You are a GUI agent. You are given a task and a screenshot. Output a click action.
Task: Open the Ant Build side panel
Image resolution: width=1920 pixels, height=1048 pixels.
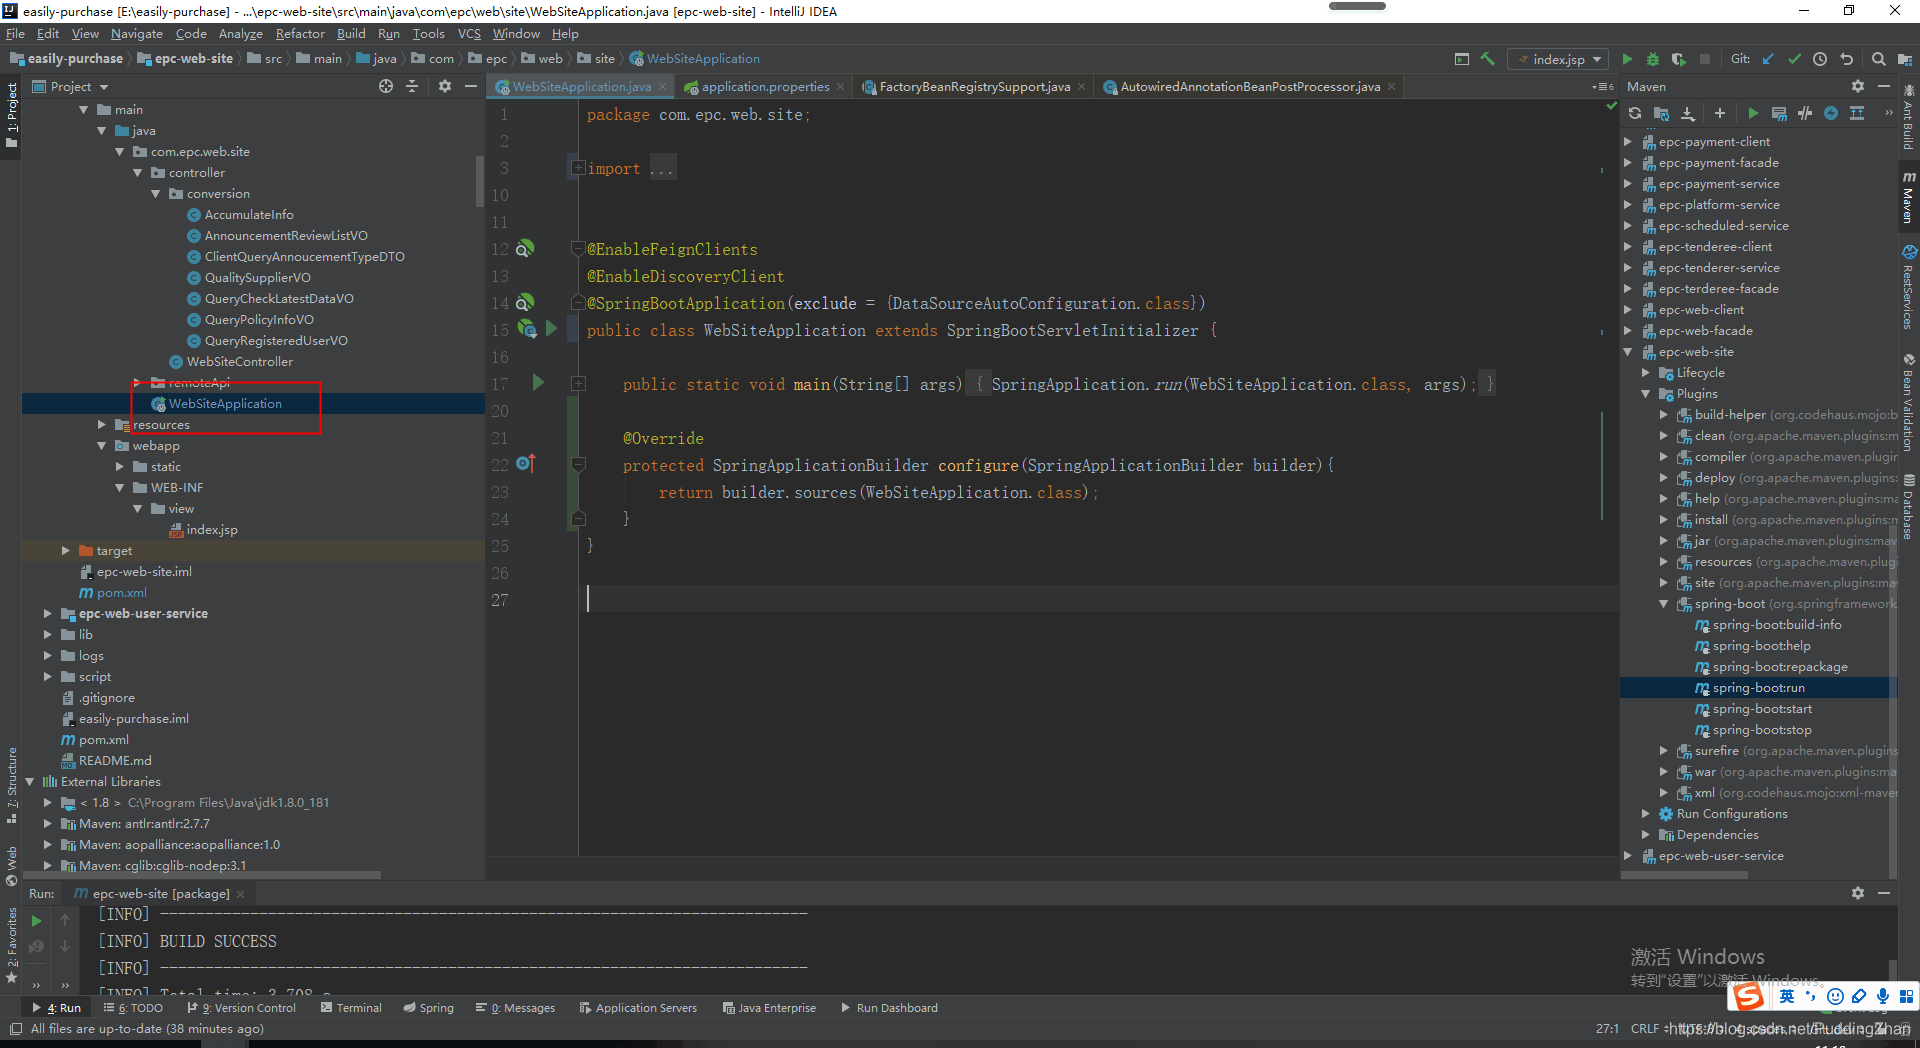1908,118
